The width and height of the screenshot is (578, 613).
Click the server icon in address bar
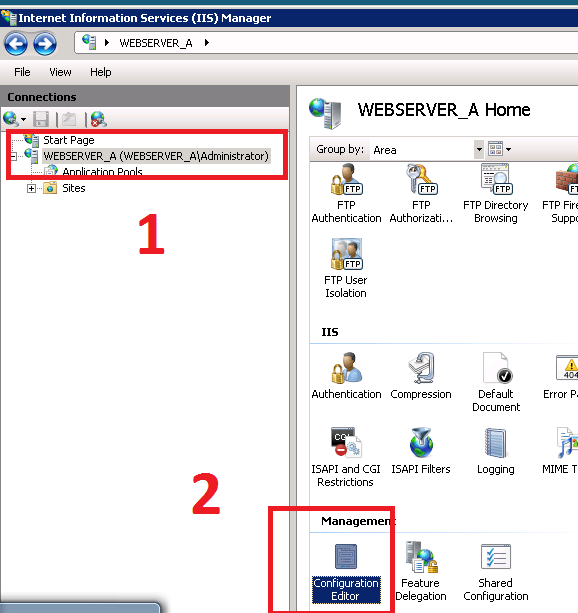(x=89, y=42)
